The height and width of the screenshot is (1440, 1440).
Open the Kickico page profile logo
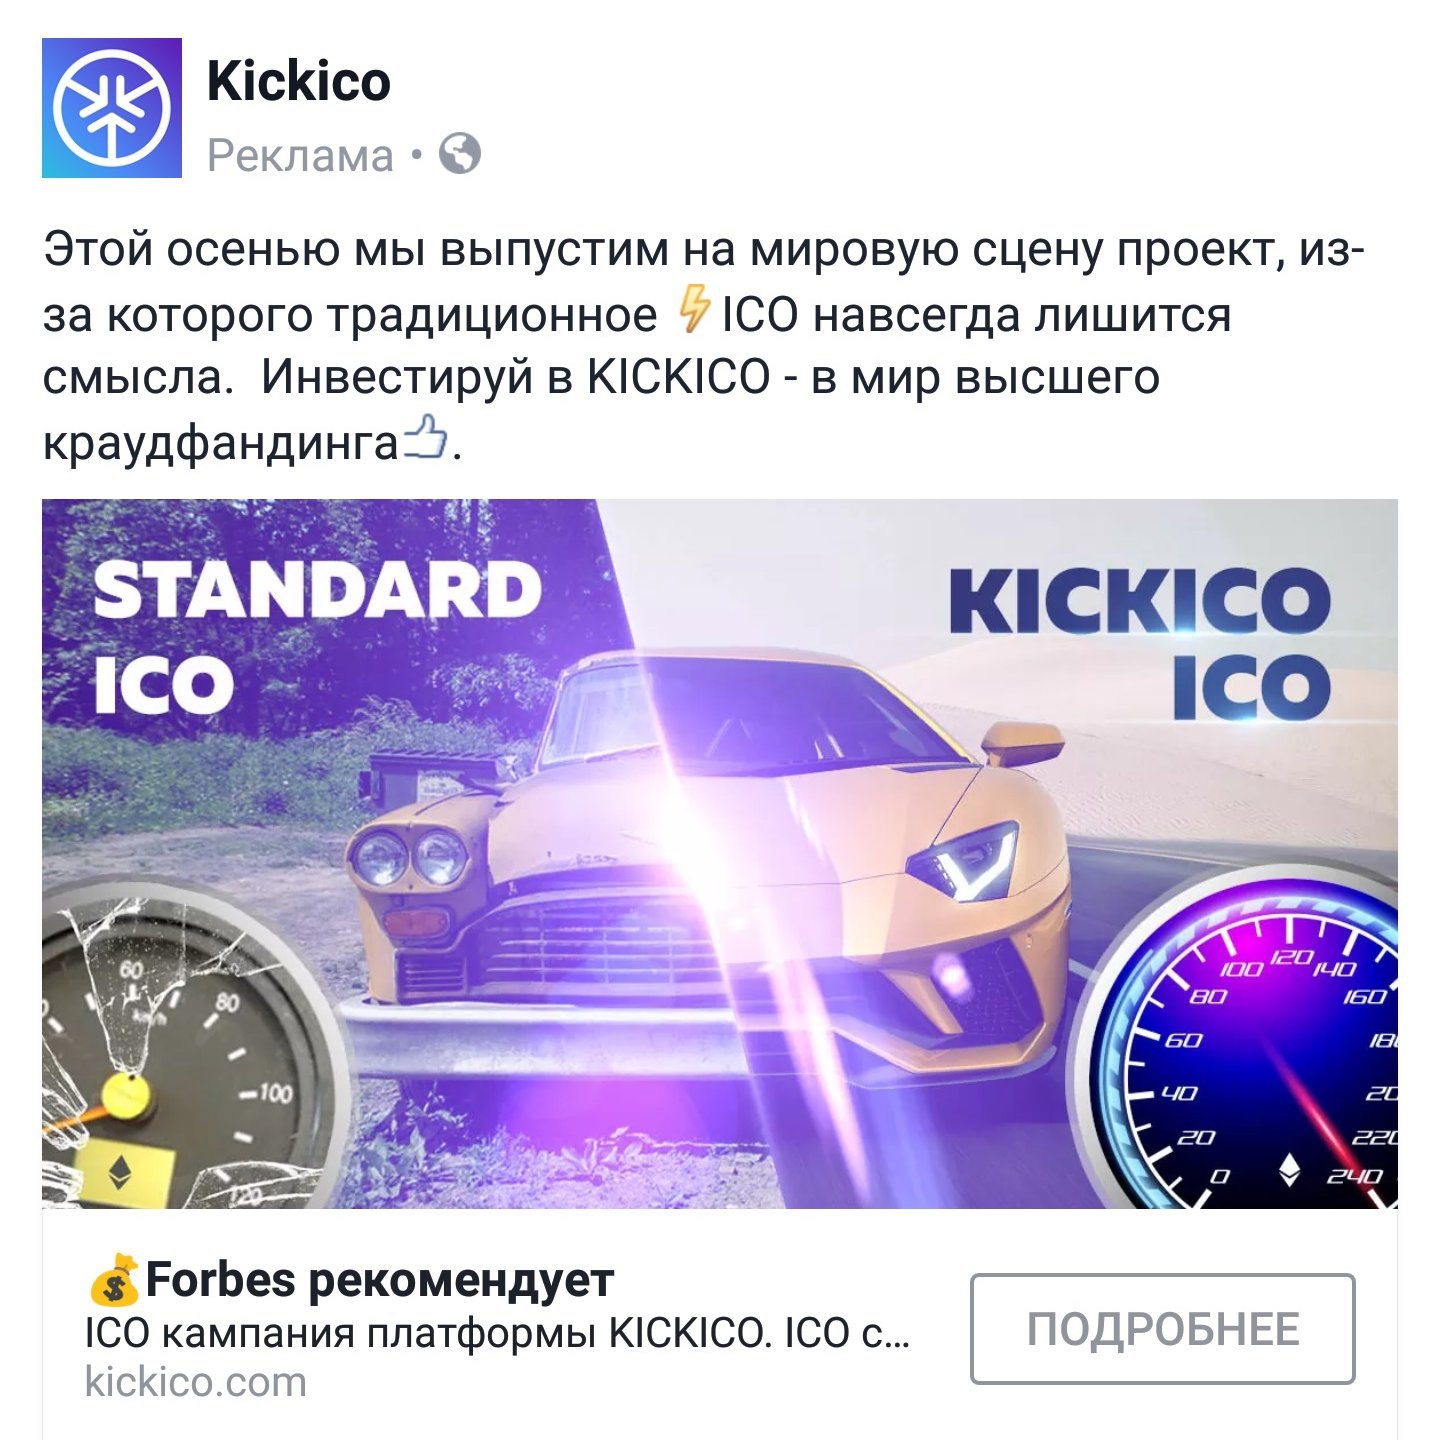pyautogui.click(x=112, y=108)
